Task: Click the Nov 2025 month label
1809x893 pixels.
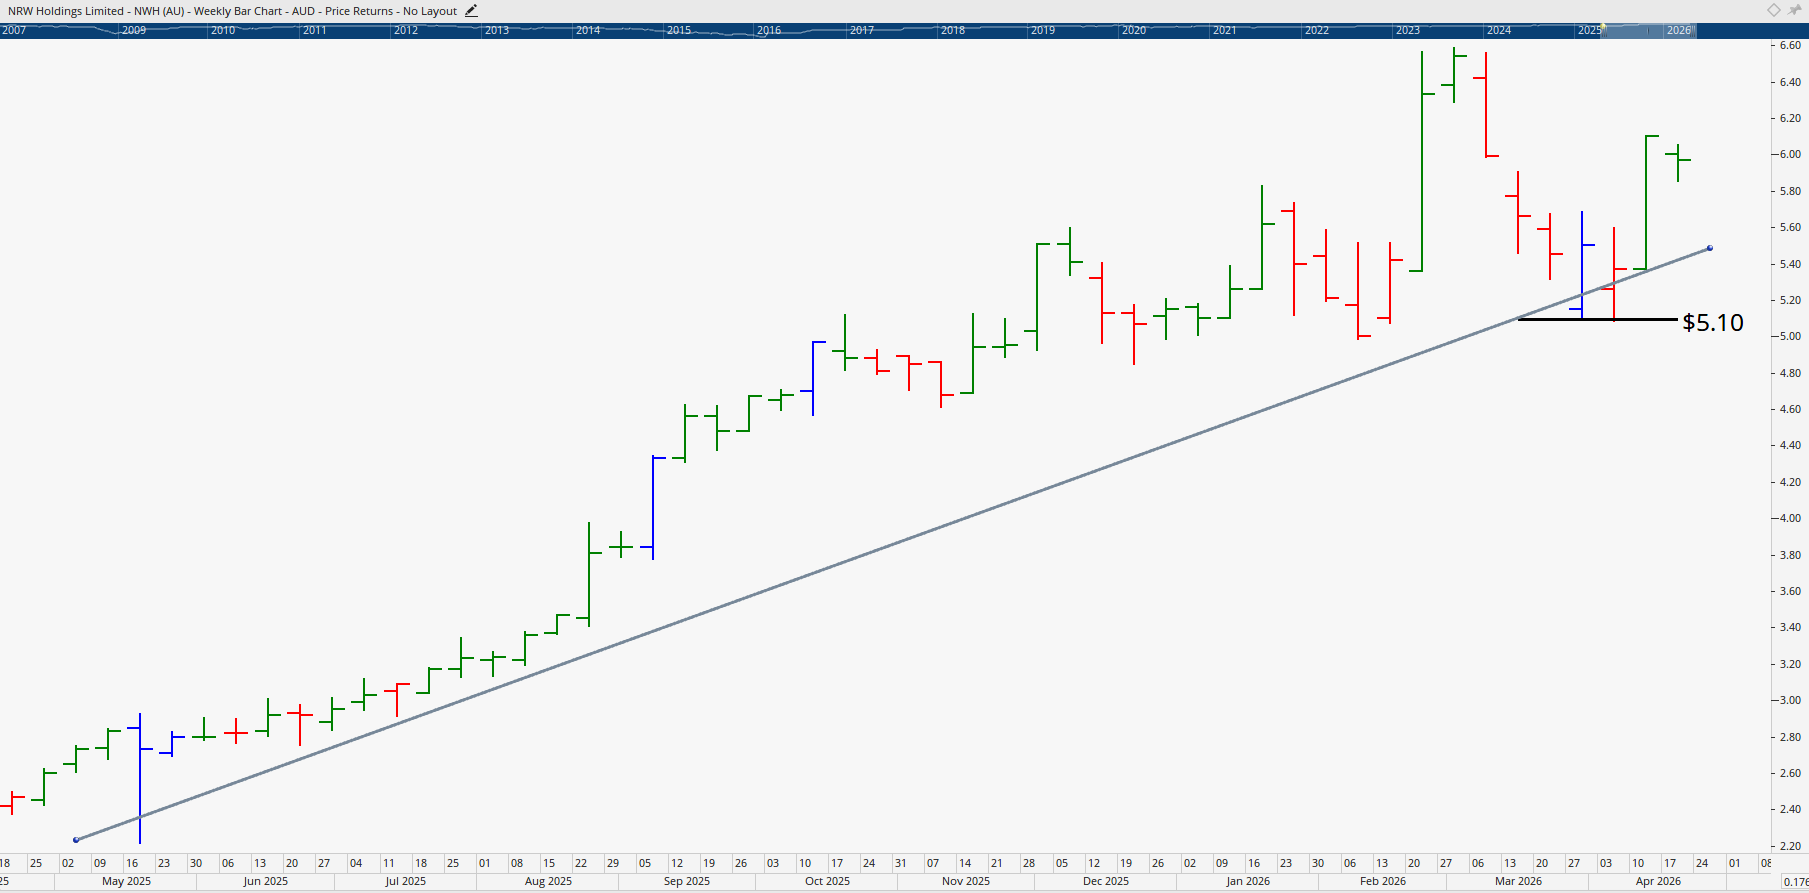Action: click(966, 881)
